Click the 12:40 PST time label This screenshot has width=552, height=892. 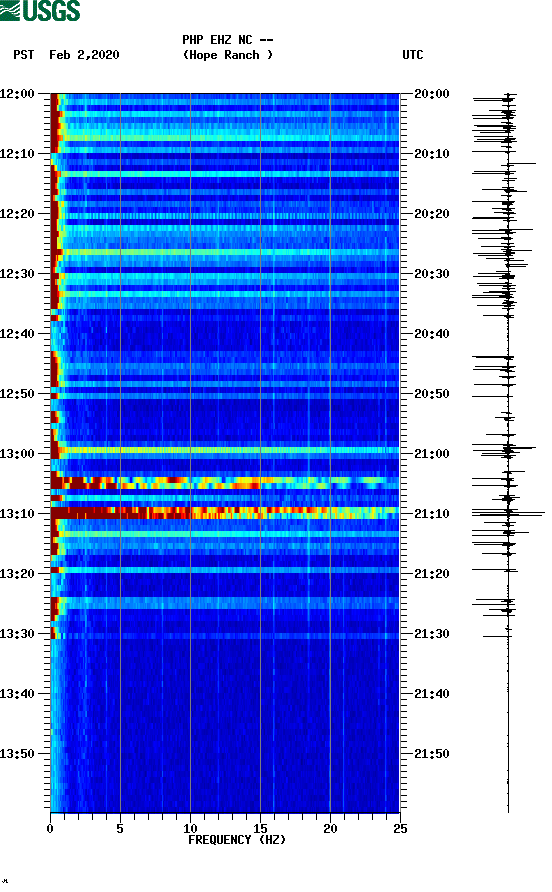17,333
